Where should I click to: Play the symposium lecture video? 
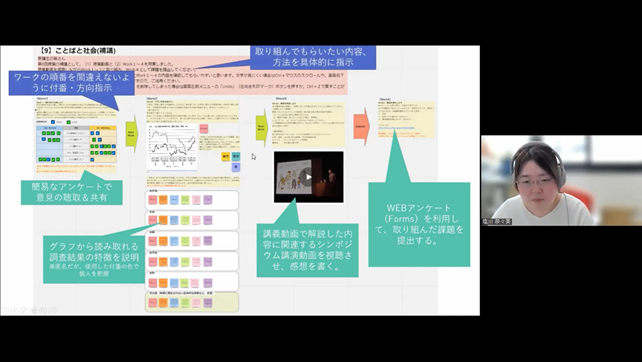point(308,177)
